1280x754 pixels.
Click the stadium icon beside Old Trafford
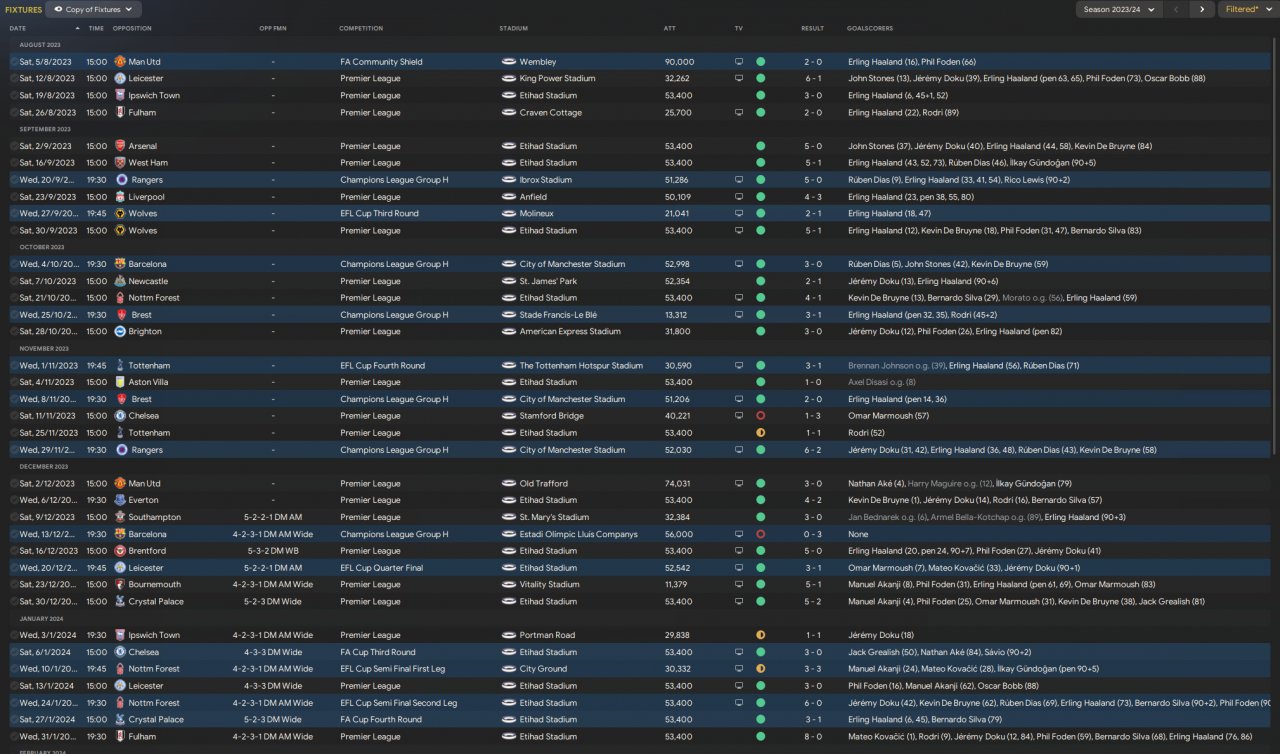click(508, 483)
